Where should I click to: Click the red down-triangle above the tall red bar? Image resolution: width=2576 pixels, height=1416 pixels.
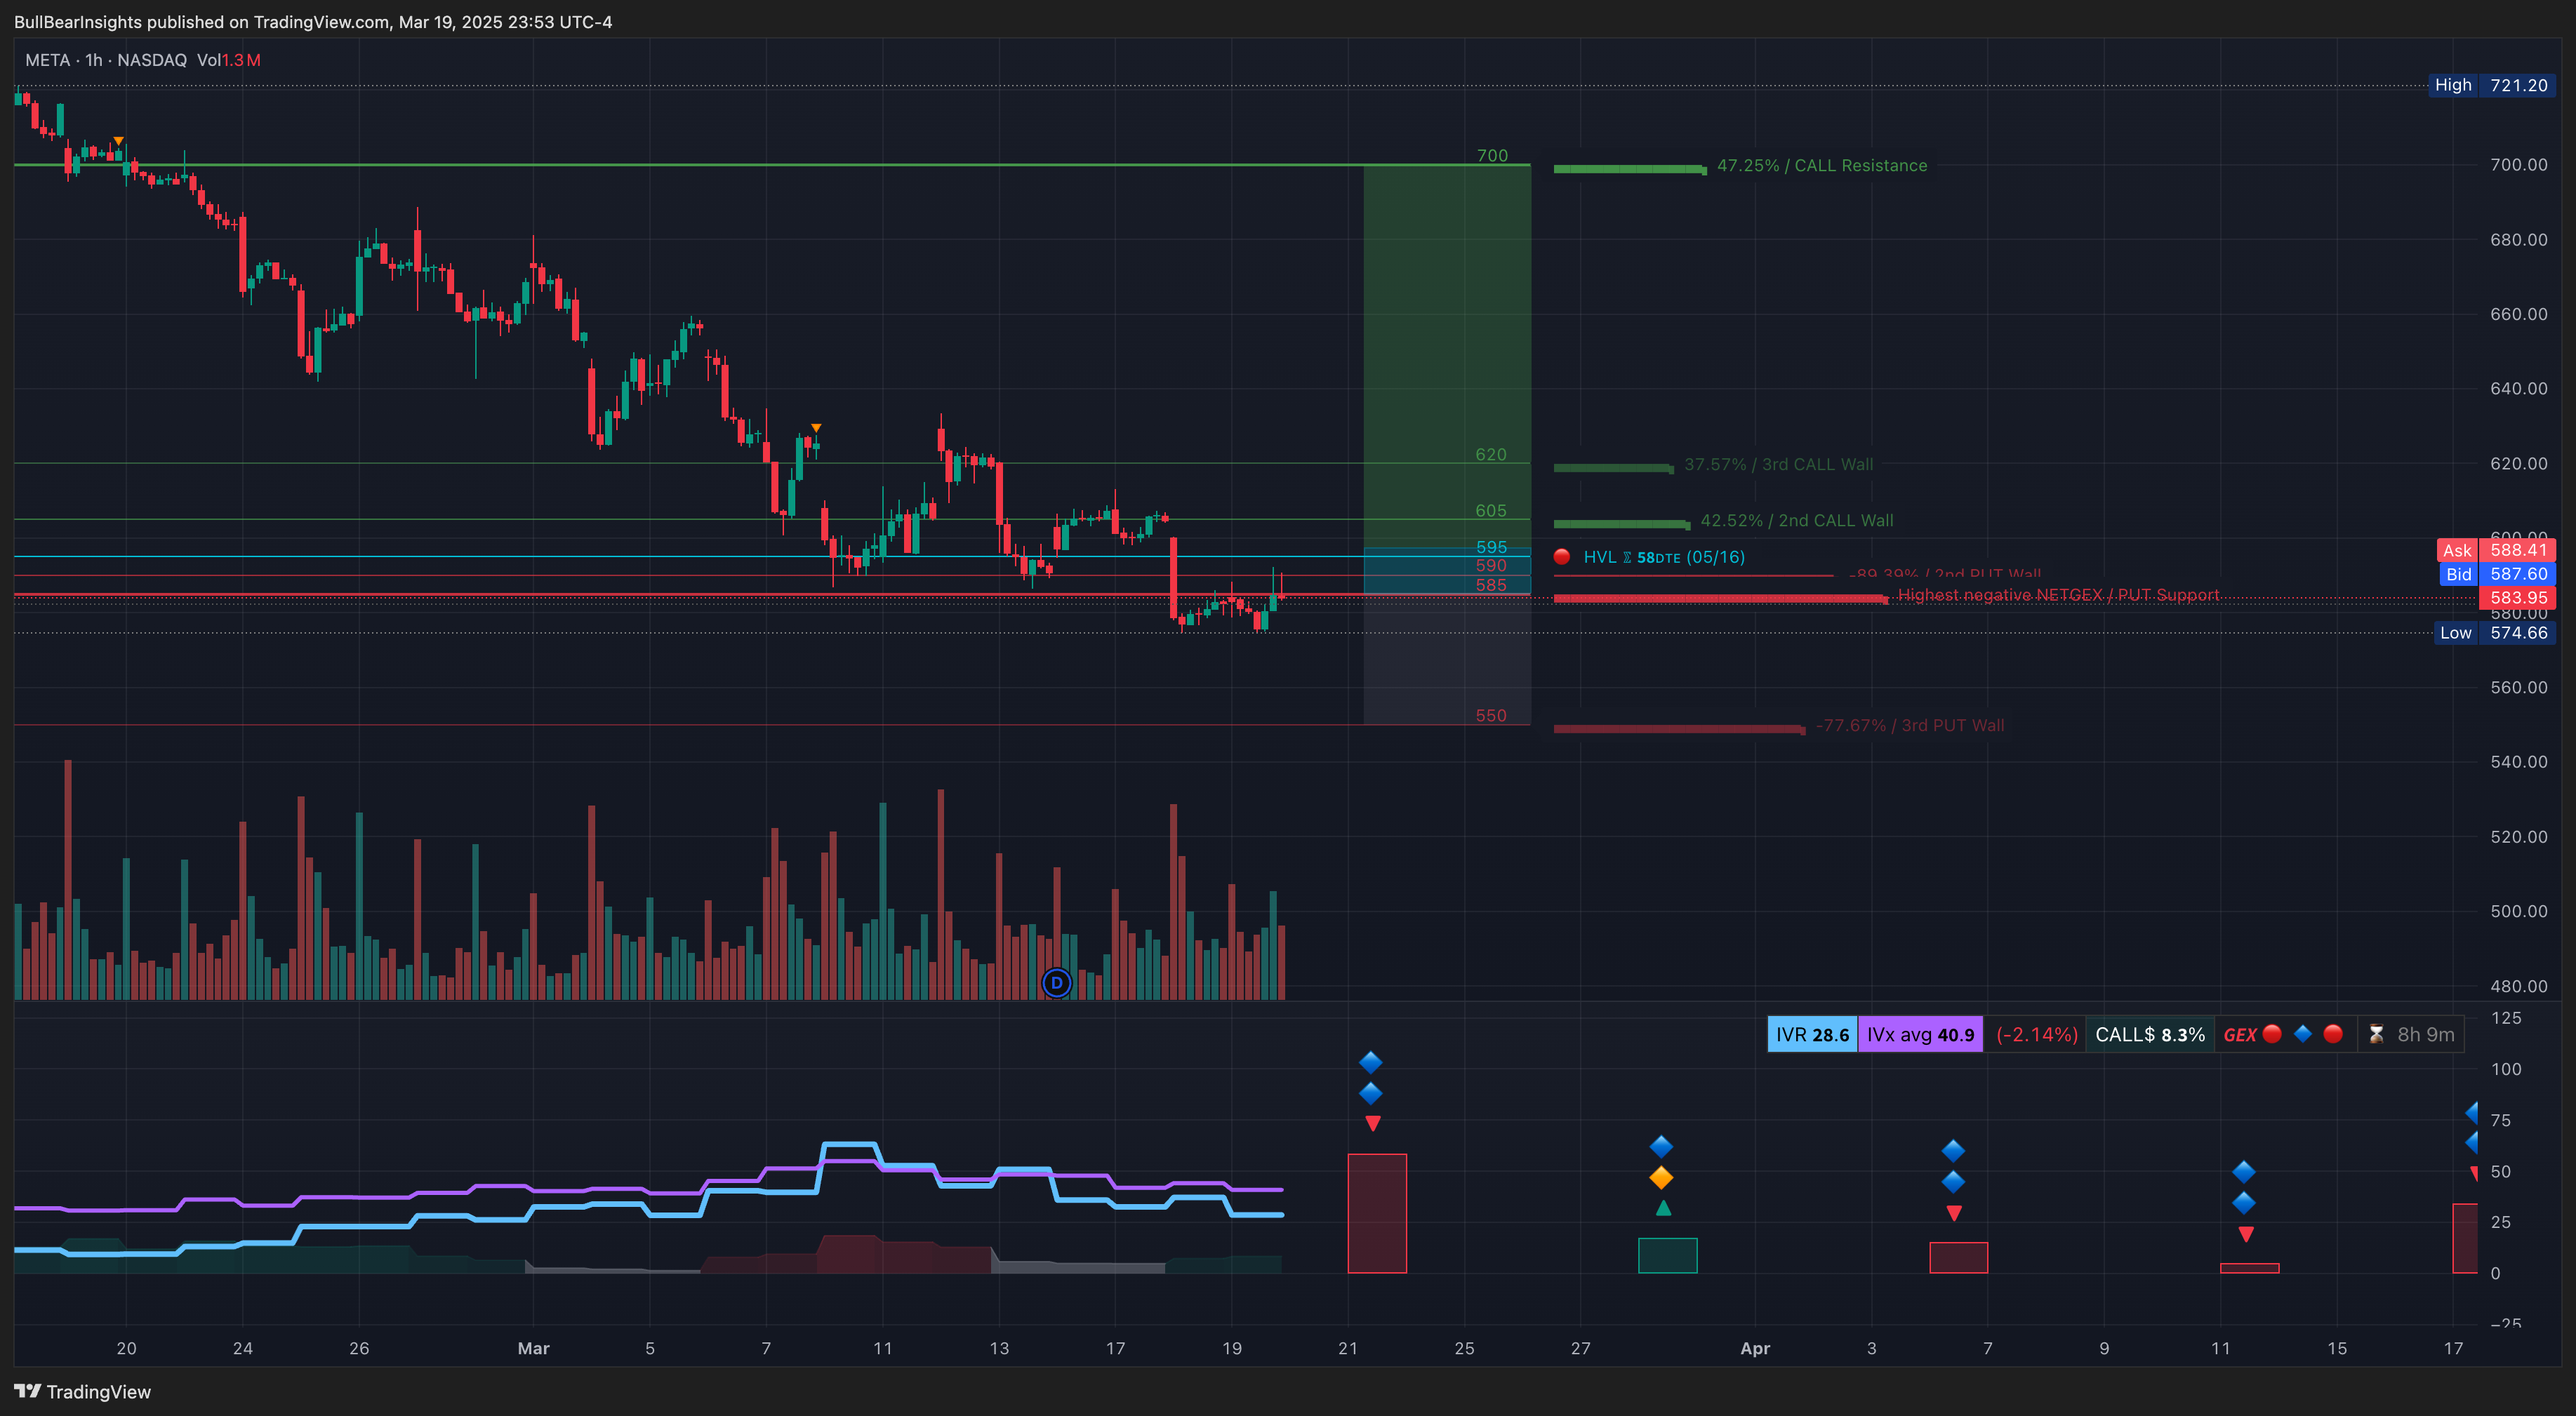pyautogui.click(x=1373, y=1123)
